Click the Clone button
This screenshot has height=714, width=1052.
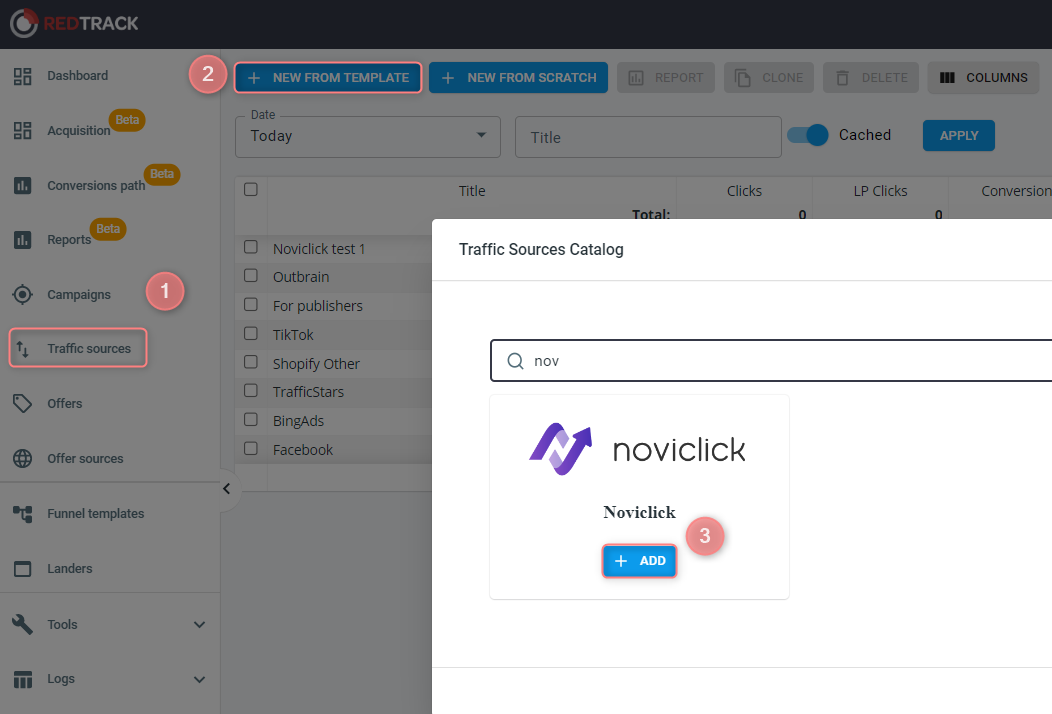(x=769, y=78)
